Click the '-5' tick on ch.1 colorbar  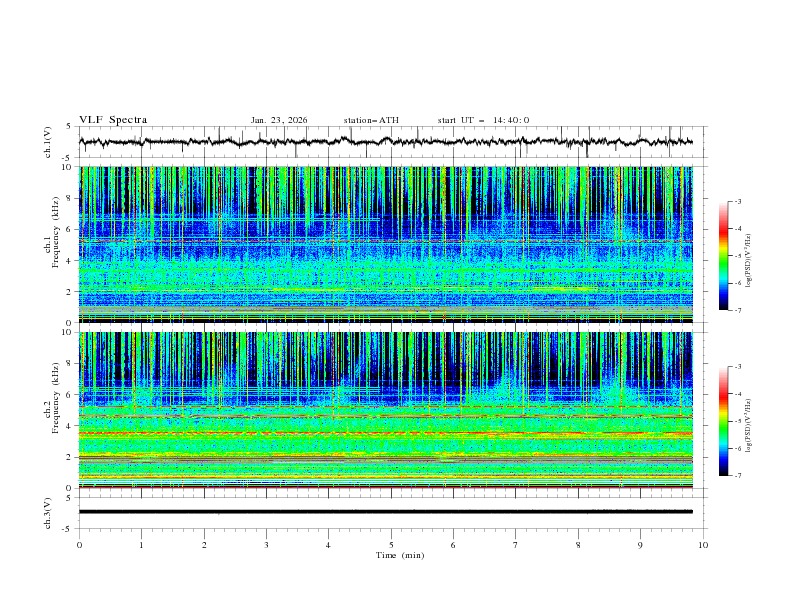(738, 256)
